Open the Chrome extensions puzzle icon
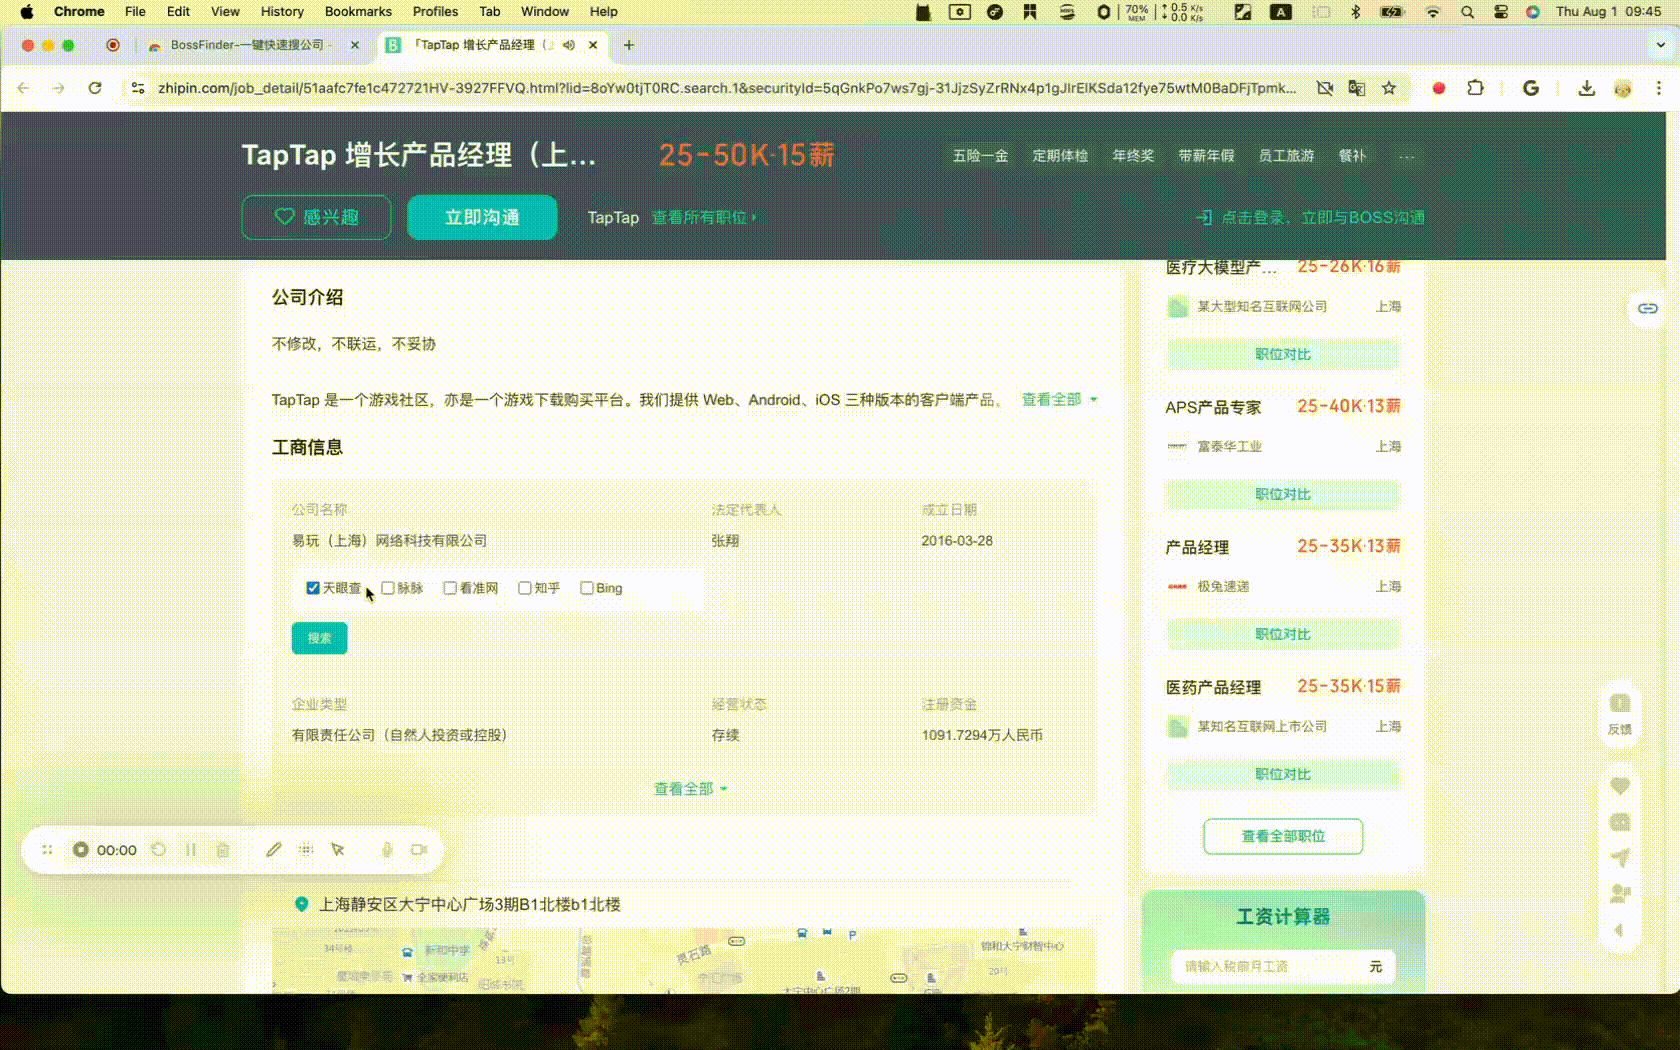Image resolution: width=1680 pixels, height=1050 pixels. (x=1475, y=88)
